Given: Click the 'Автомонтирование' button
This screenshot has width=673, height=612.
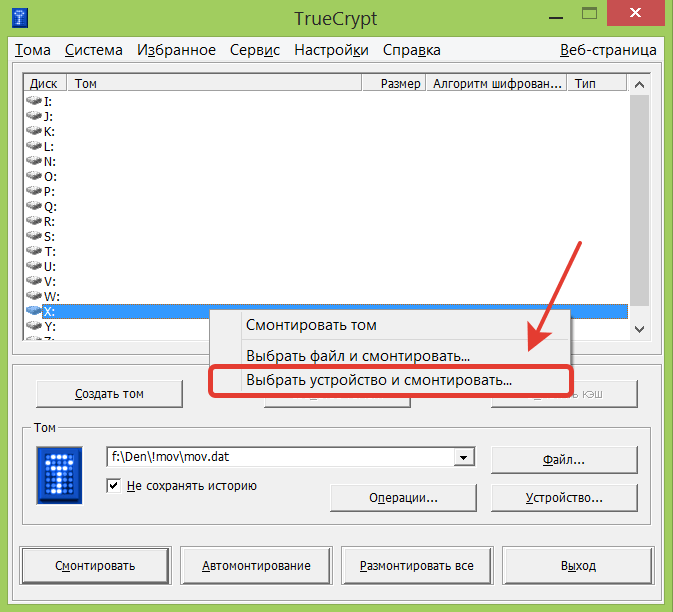Looking at the screenshot, I should (x=256, y=565).
